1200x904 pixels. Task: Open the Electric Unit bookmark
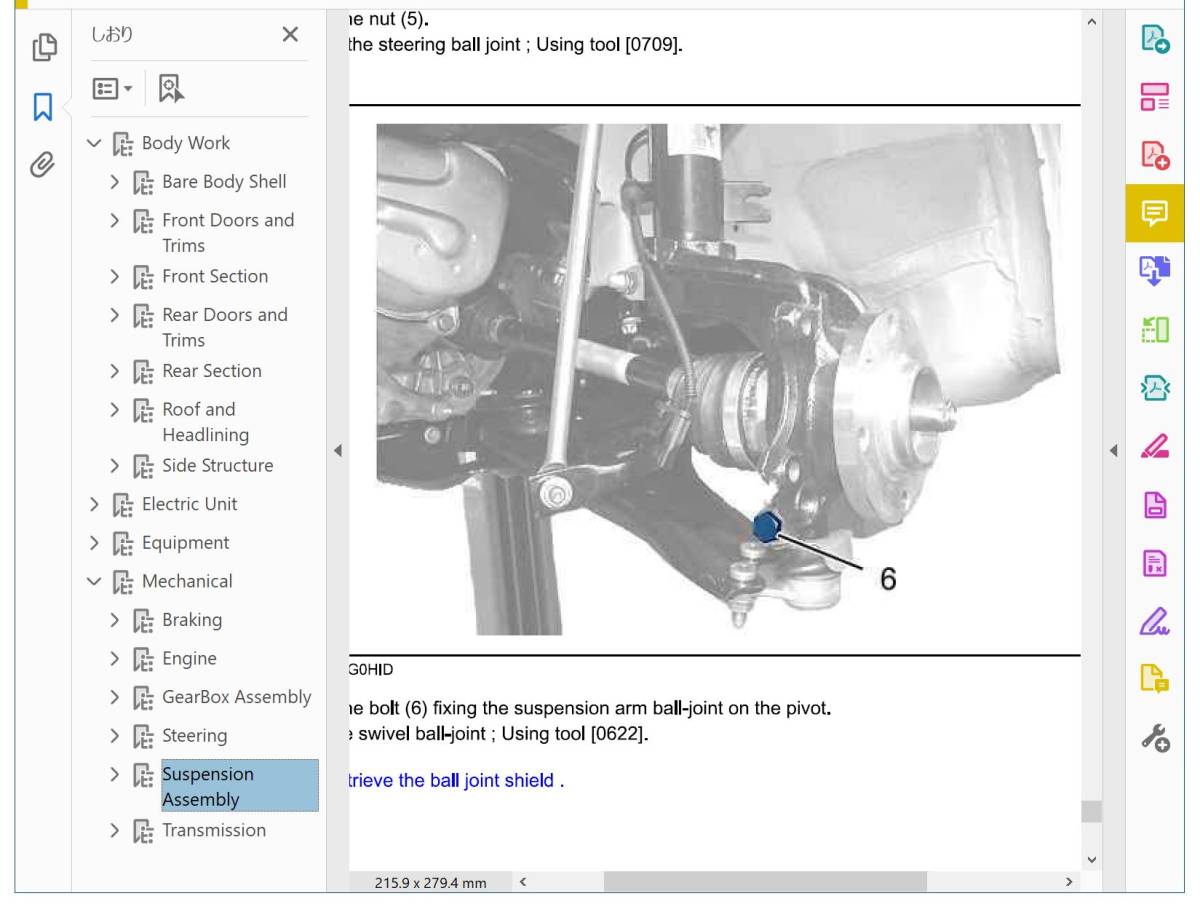point(190,504)
